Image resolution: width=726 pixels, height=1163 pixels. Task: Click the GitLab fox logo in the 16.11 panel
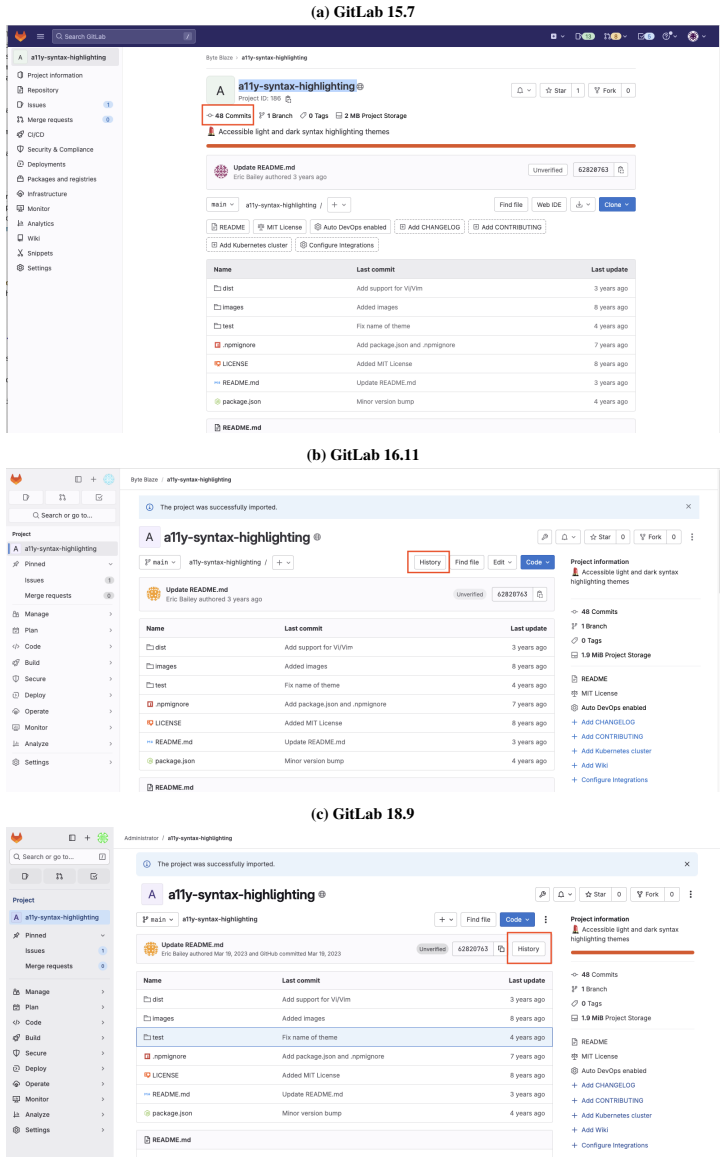click(x=16, y=479)
